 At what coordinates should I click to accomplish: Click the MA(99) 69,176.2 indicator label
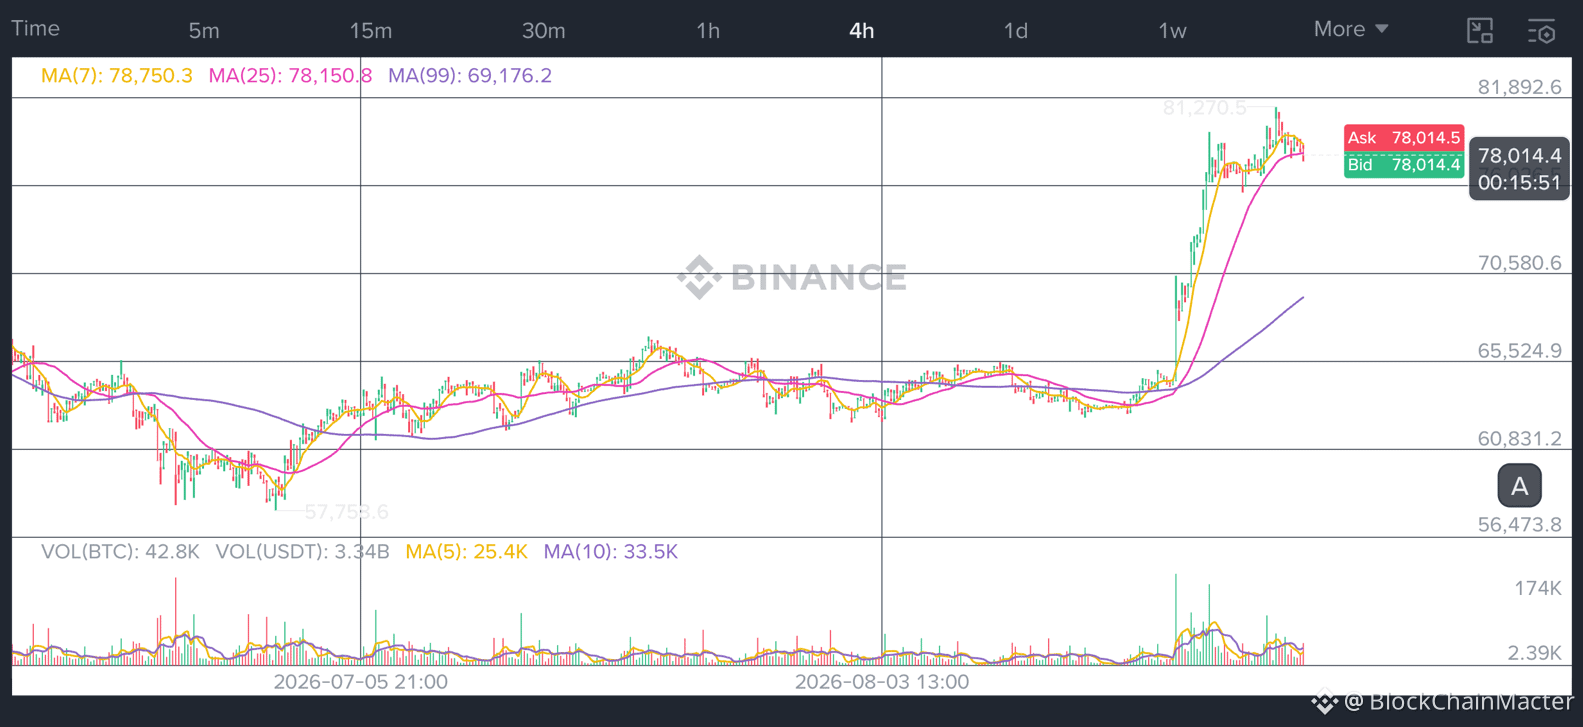[470, 76]
